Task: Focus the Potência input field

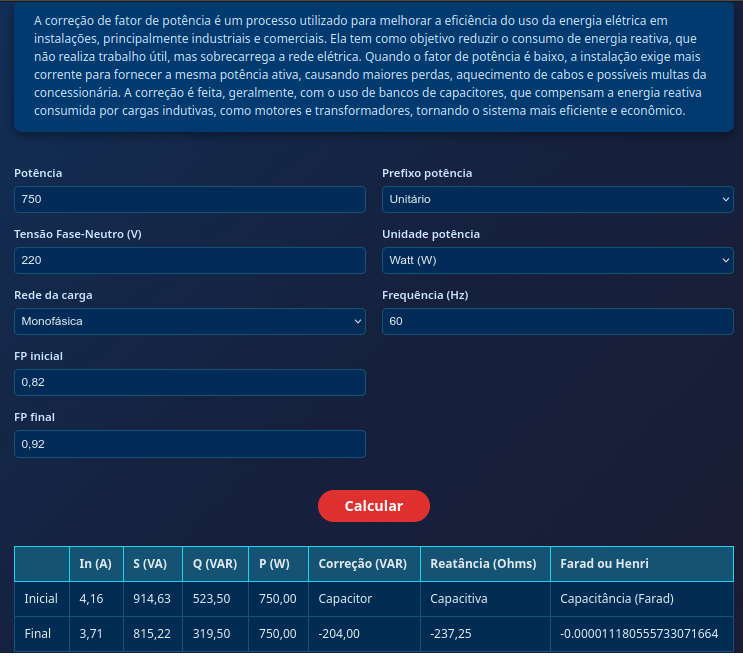Action: (x=189, y=199)
